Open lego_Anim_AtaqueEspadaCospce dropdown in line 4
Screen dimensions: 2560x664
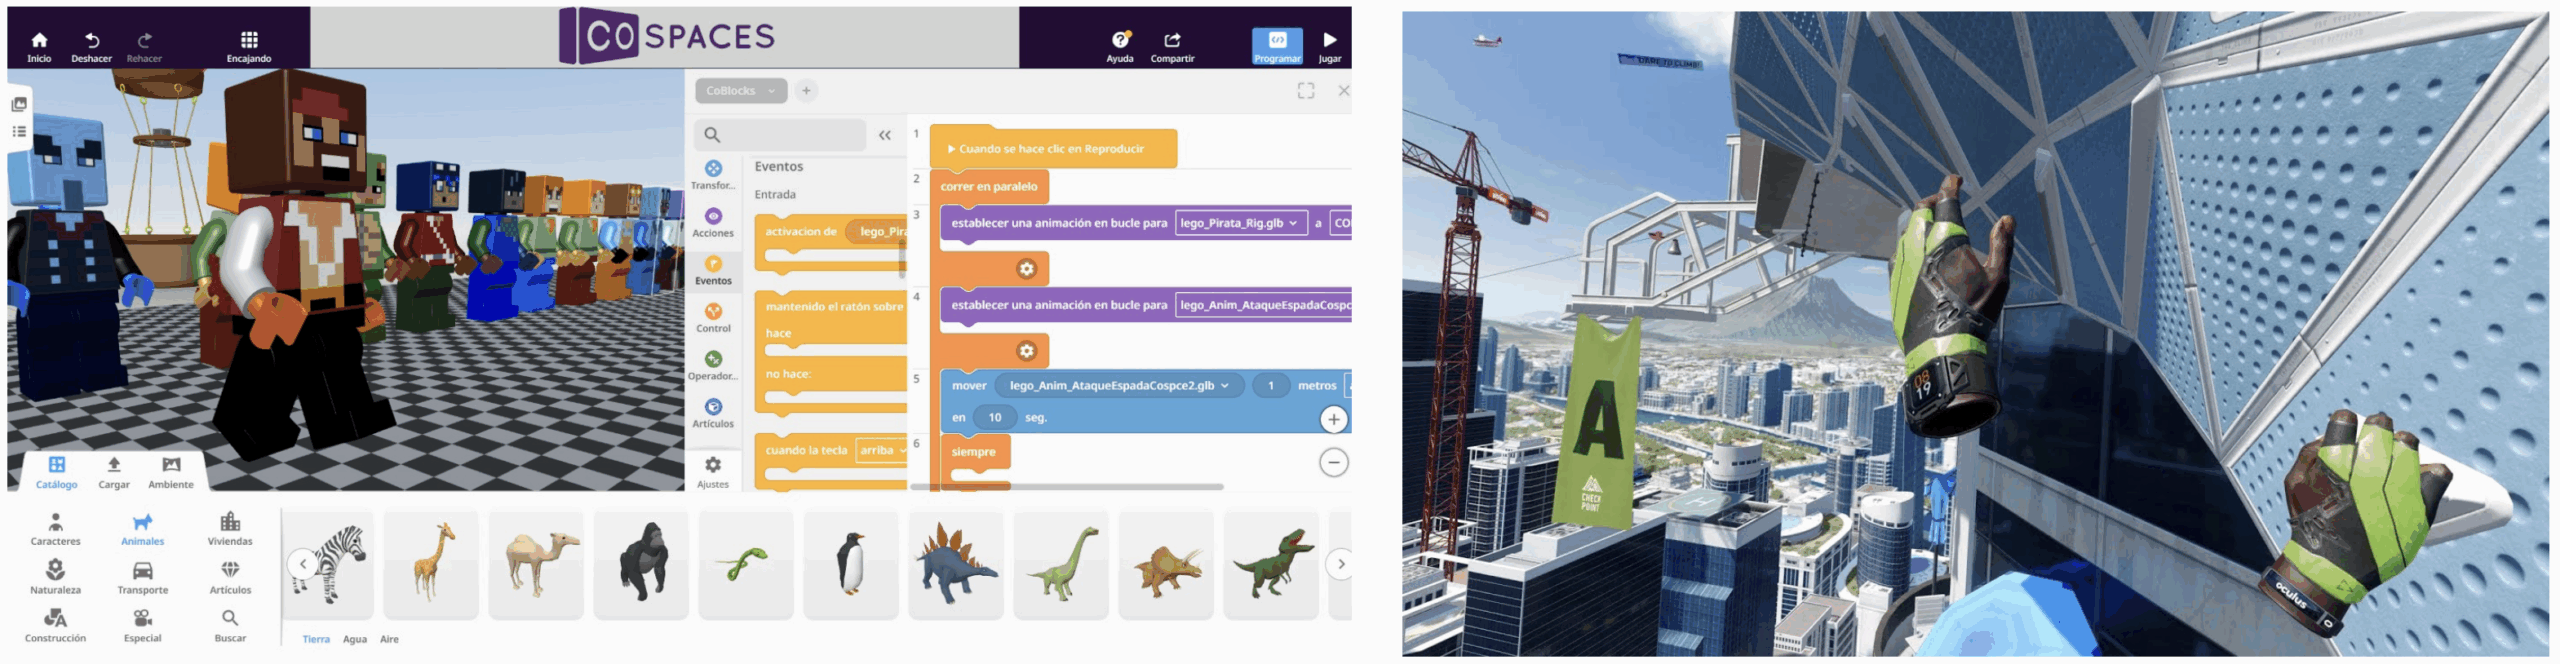click(1263, 305)
